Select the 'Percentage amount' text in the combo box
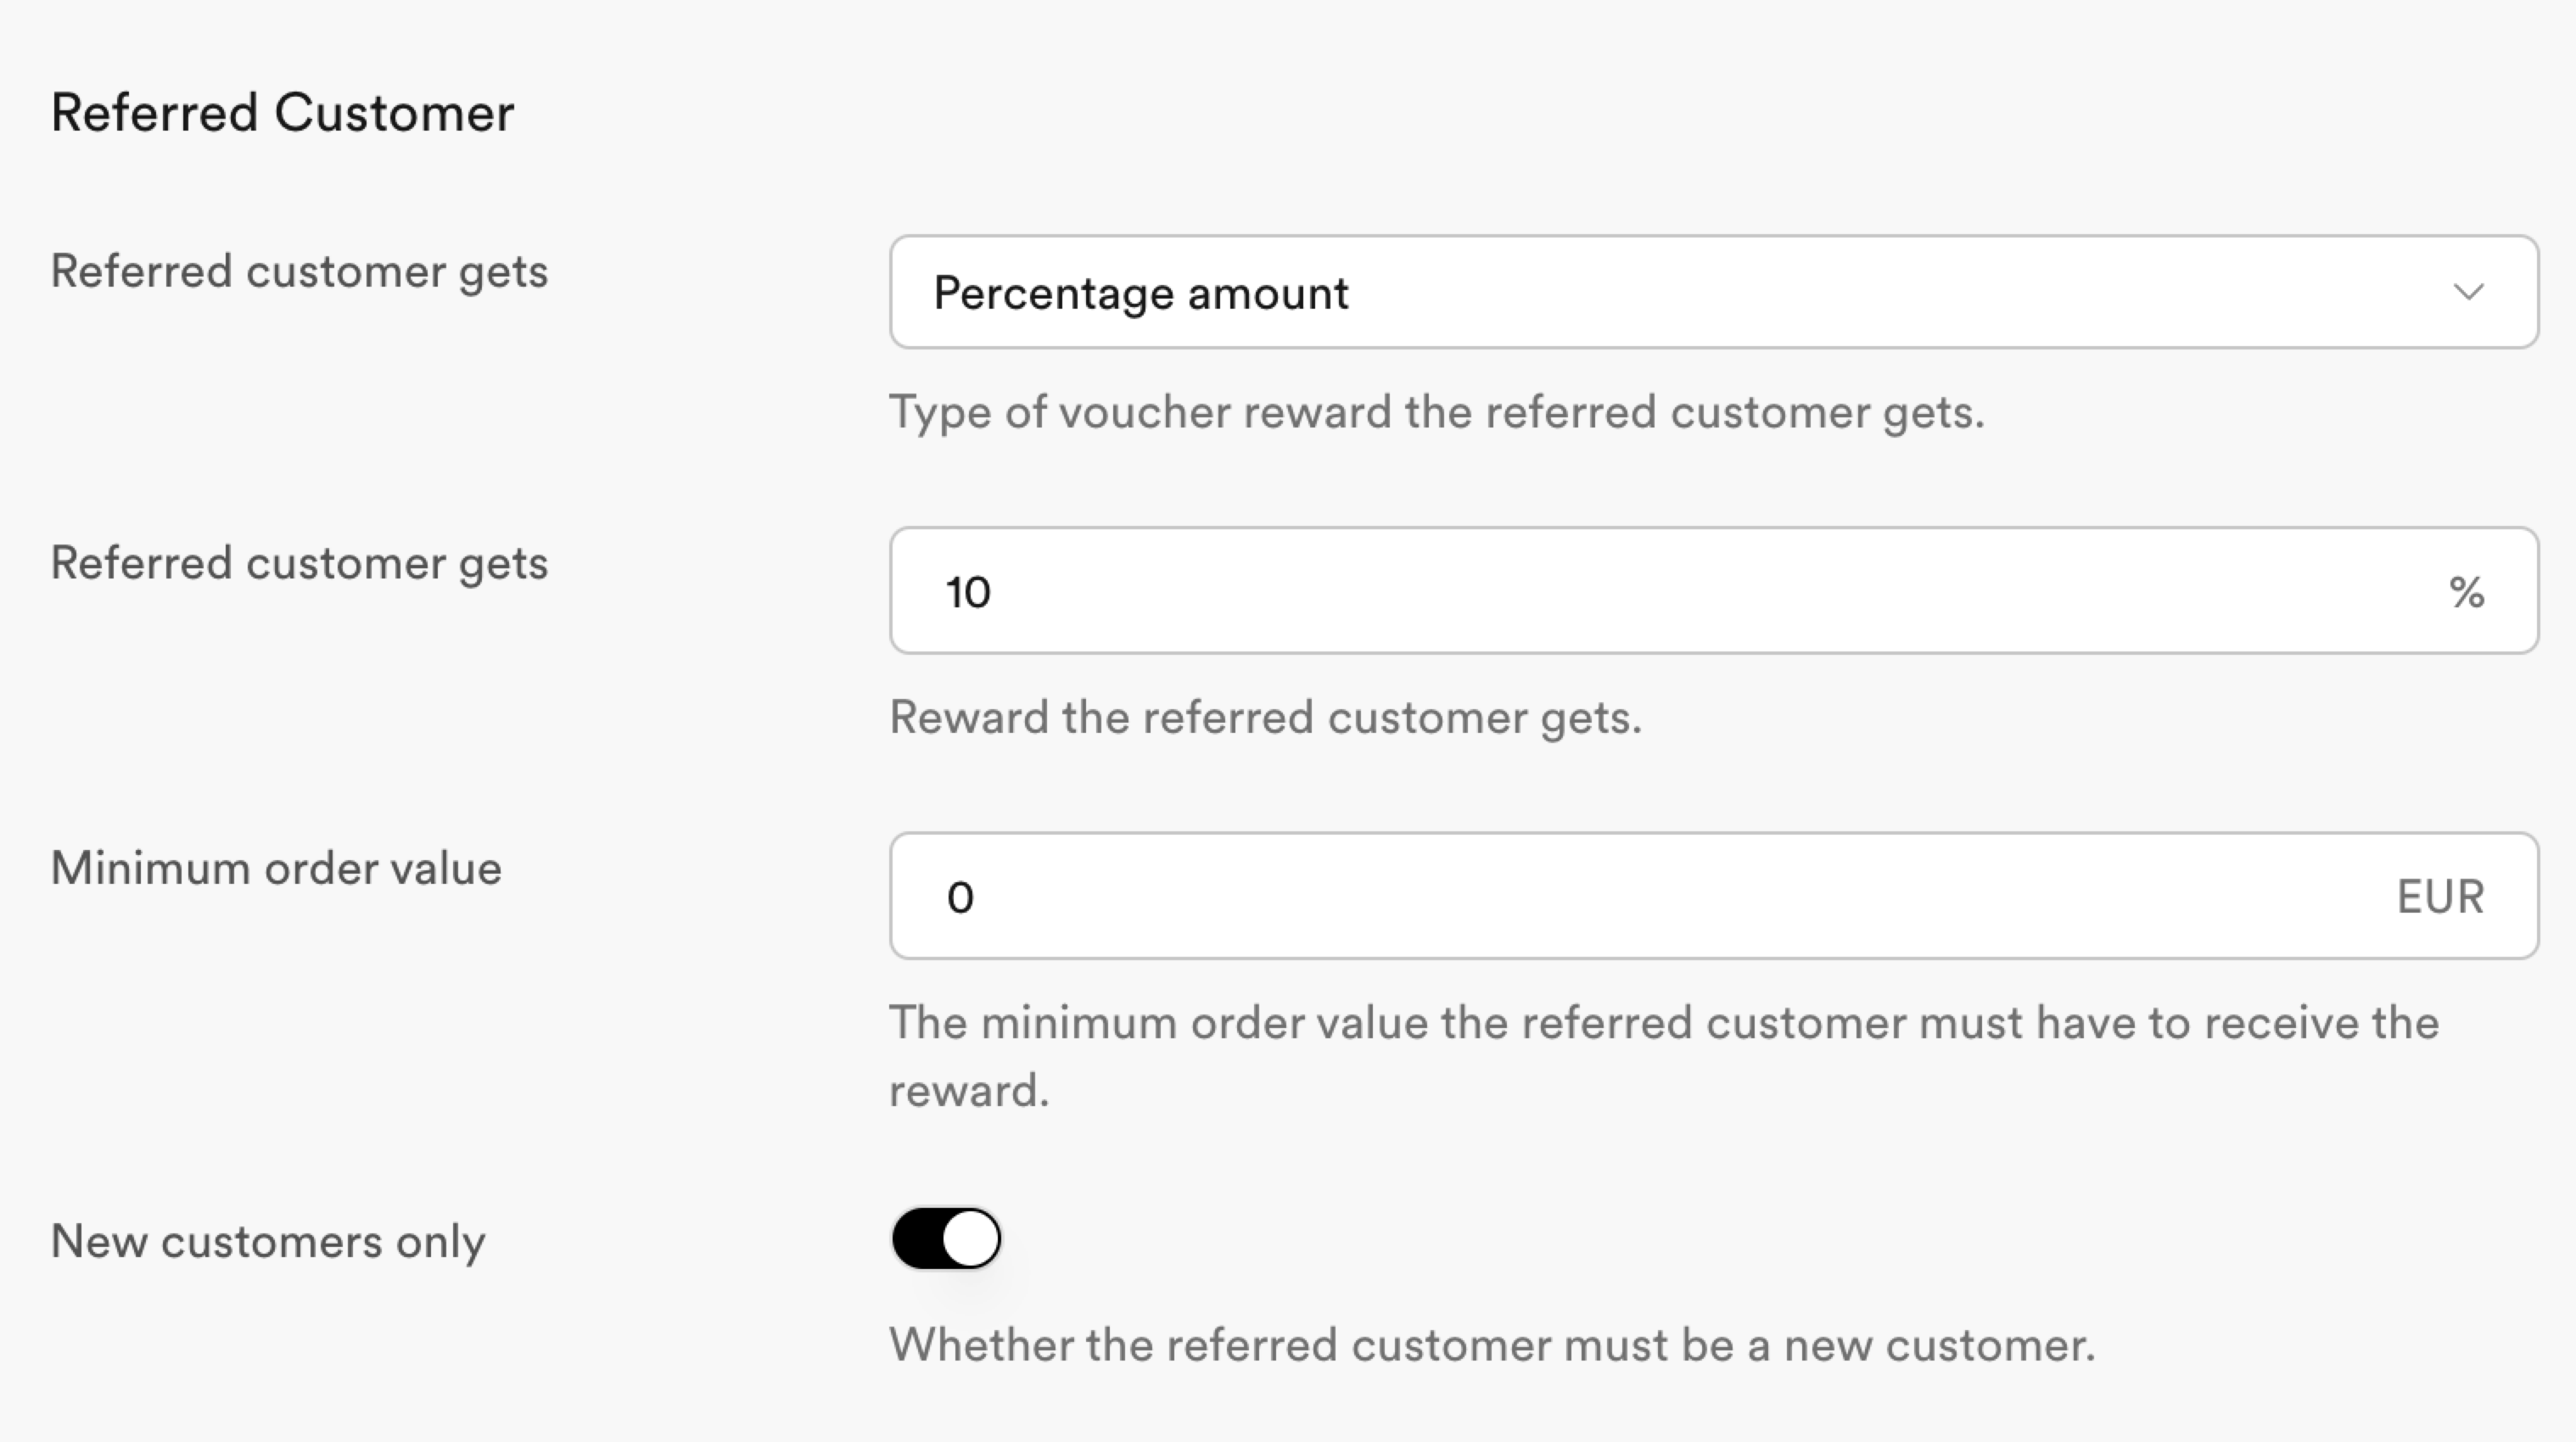This screenshot has width=2576, height=1442. click(1141, 294)
